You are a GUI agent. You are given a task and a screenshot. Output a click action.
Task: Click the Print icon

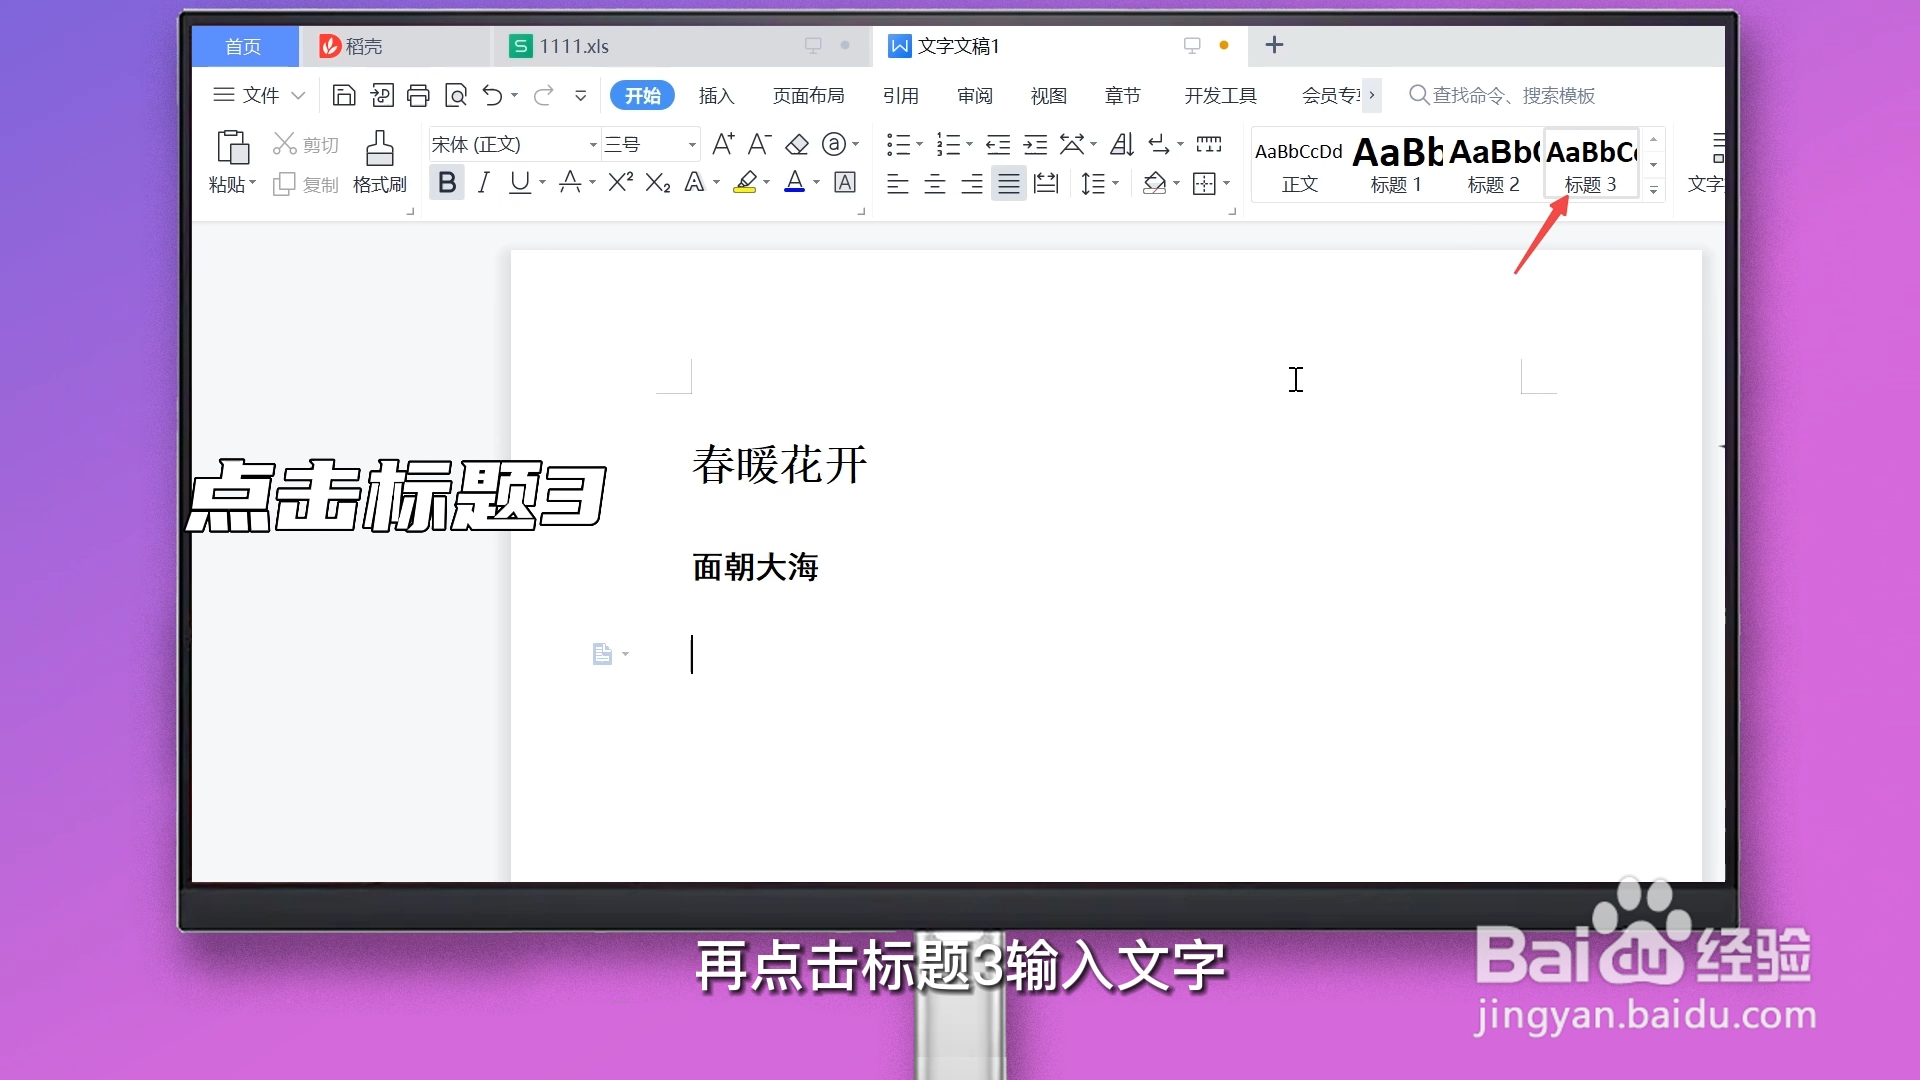click(x=418, y=96)
